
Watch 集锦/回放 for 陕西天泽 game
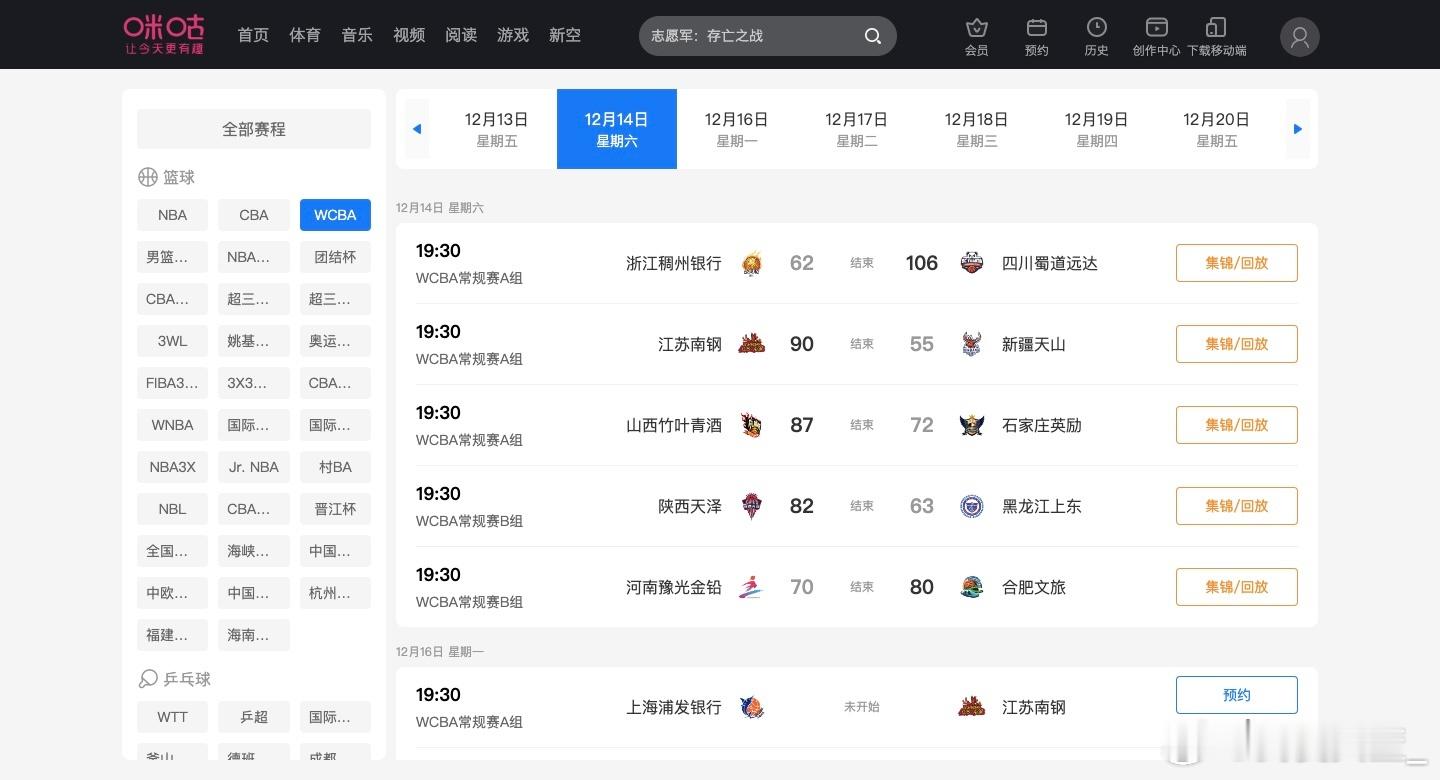pos(1237,506)
